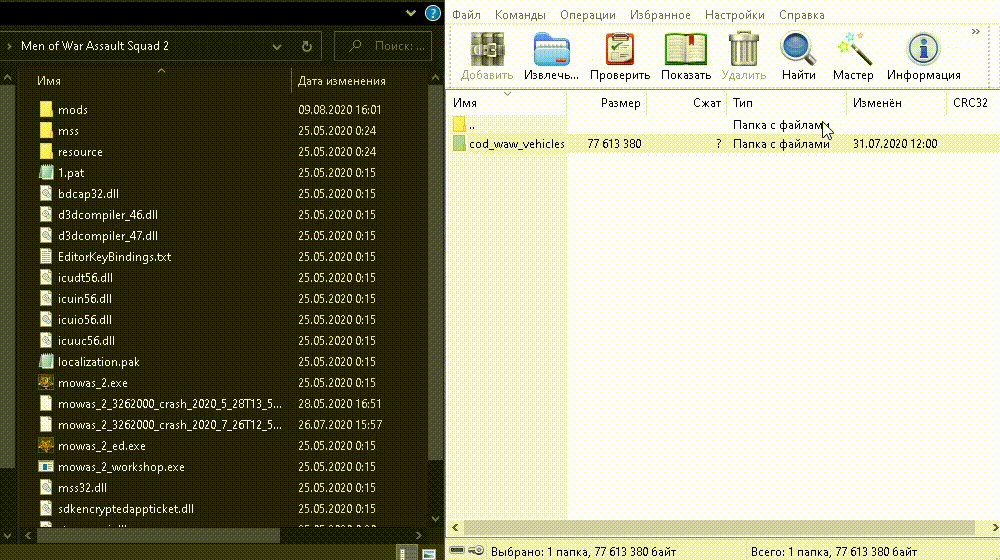Select the icudt56.dll file
Viewport: 1000px width, 560px height.
[85, 278]
